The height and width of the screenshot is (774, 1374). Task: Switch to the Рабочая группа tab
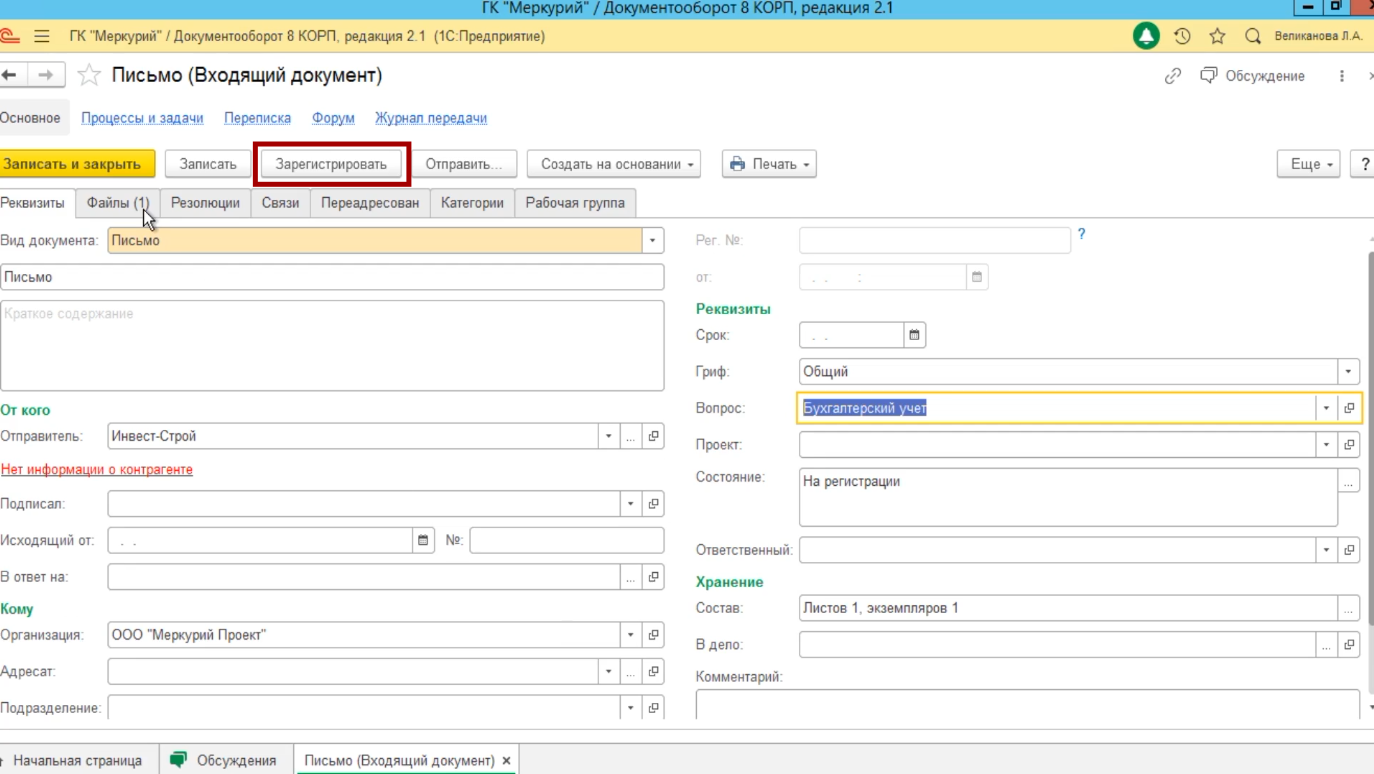pos(575,203)
